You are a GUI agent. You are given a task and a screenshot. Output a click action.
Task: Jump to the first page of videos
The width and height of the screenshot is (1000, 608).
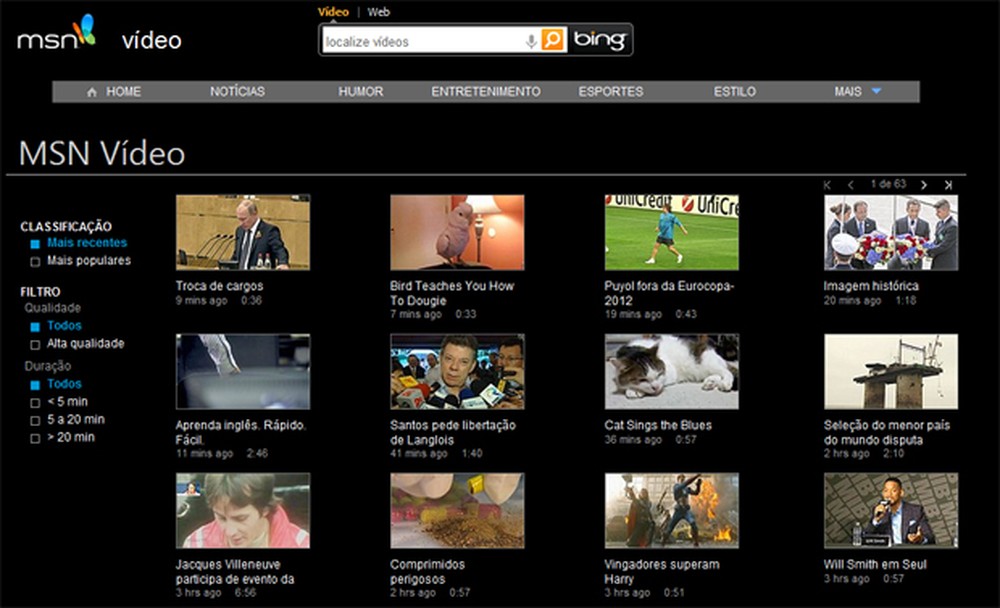click(827, 186)
